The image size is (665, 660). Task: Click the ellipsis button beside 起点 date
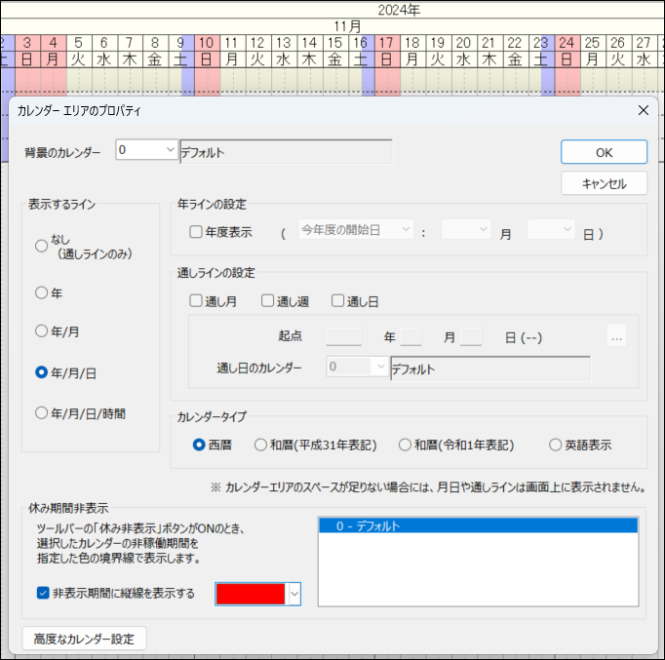coord(616,338)
